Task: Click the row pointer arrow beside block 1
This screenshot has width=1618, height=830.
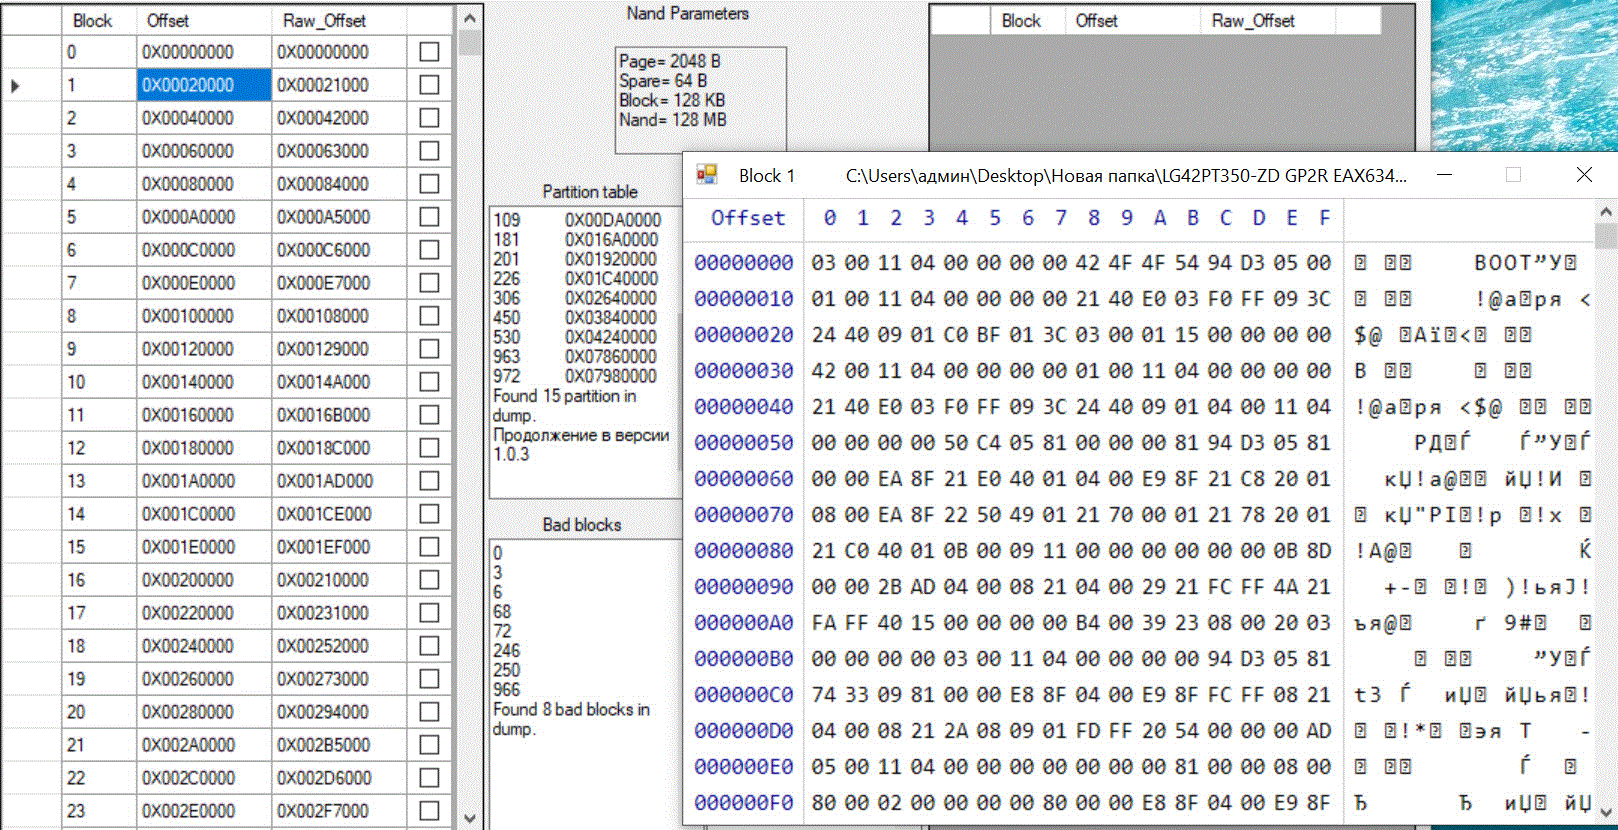Action: (x=16, y=86)
